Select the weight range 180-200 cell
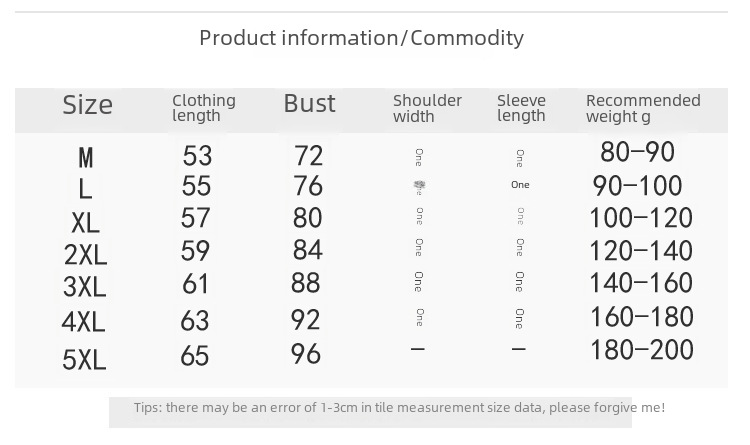The height and width of the screenshot is (445, 750). coord(641,350)
